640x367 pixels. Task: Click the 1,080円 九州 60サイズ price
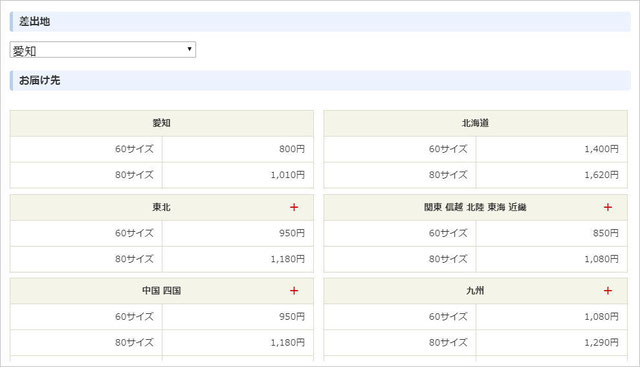[601, 317]
